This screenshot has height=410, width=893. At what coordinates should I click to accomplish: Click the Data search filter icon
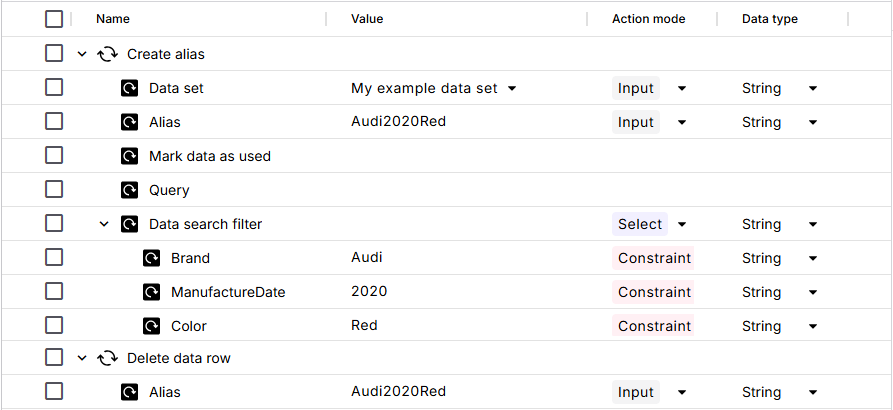click(x=129, y=224)
